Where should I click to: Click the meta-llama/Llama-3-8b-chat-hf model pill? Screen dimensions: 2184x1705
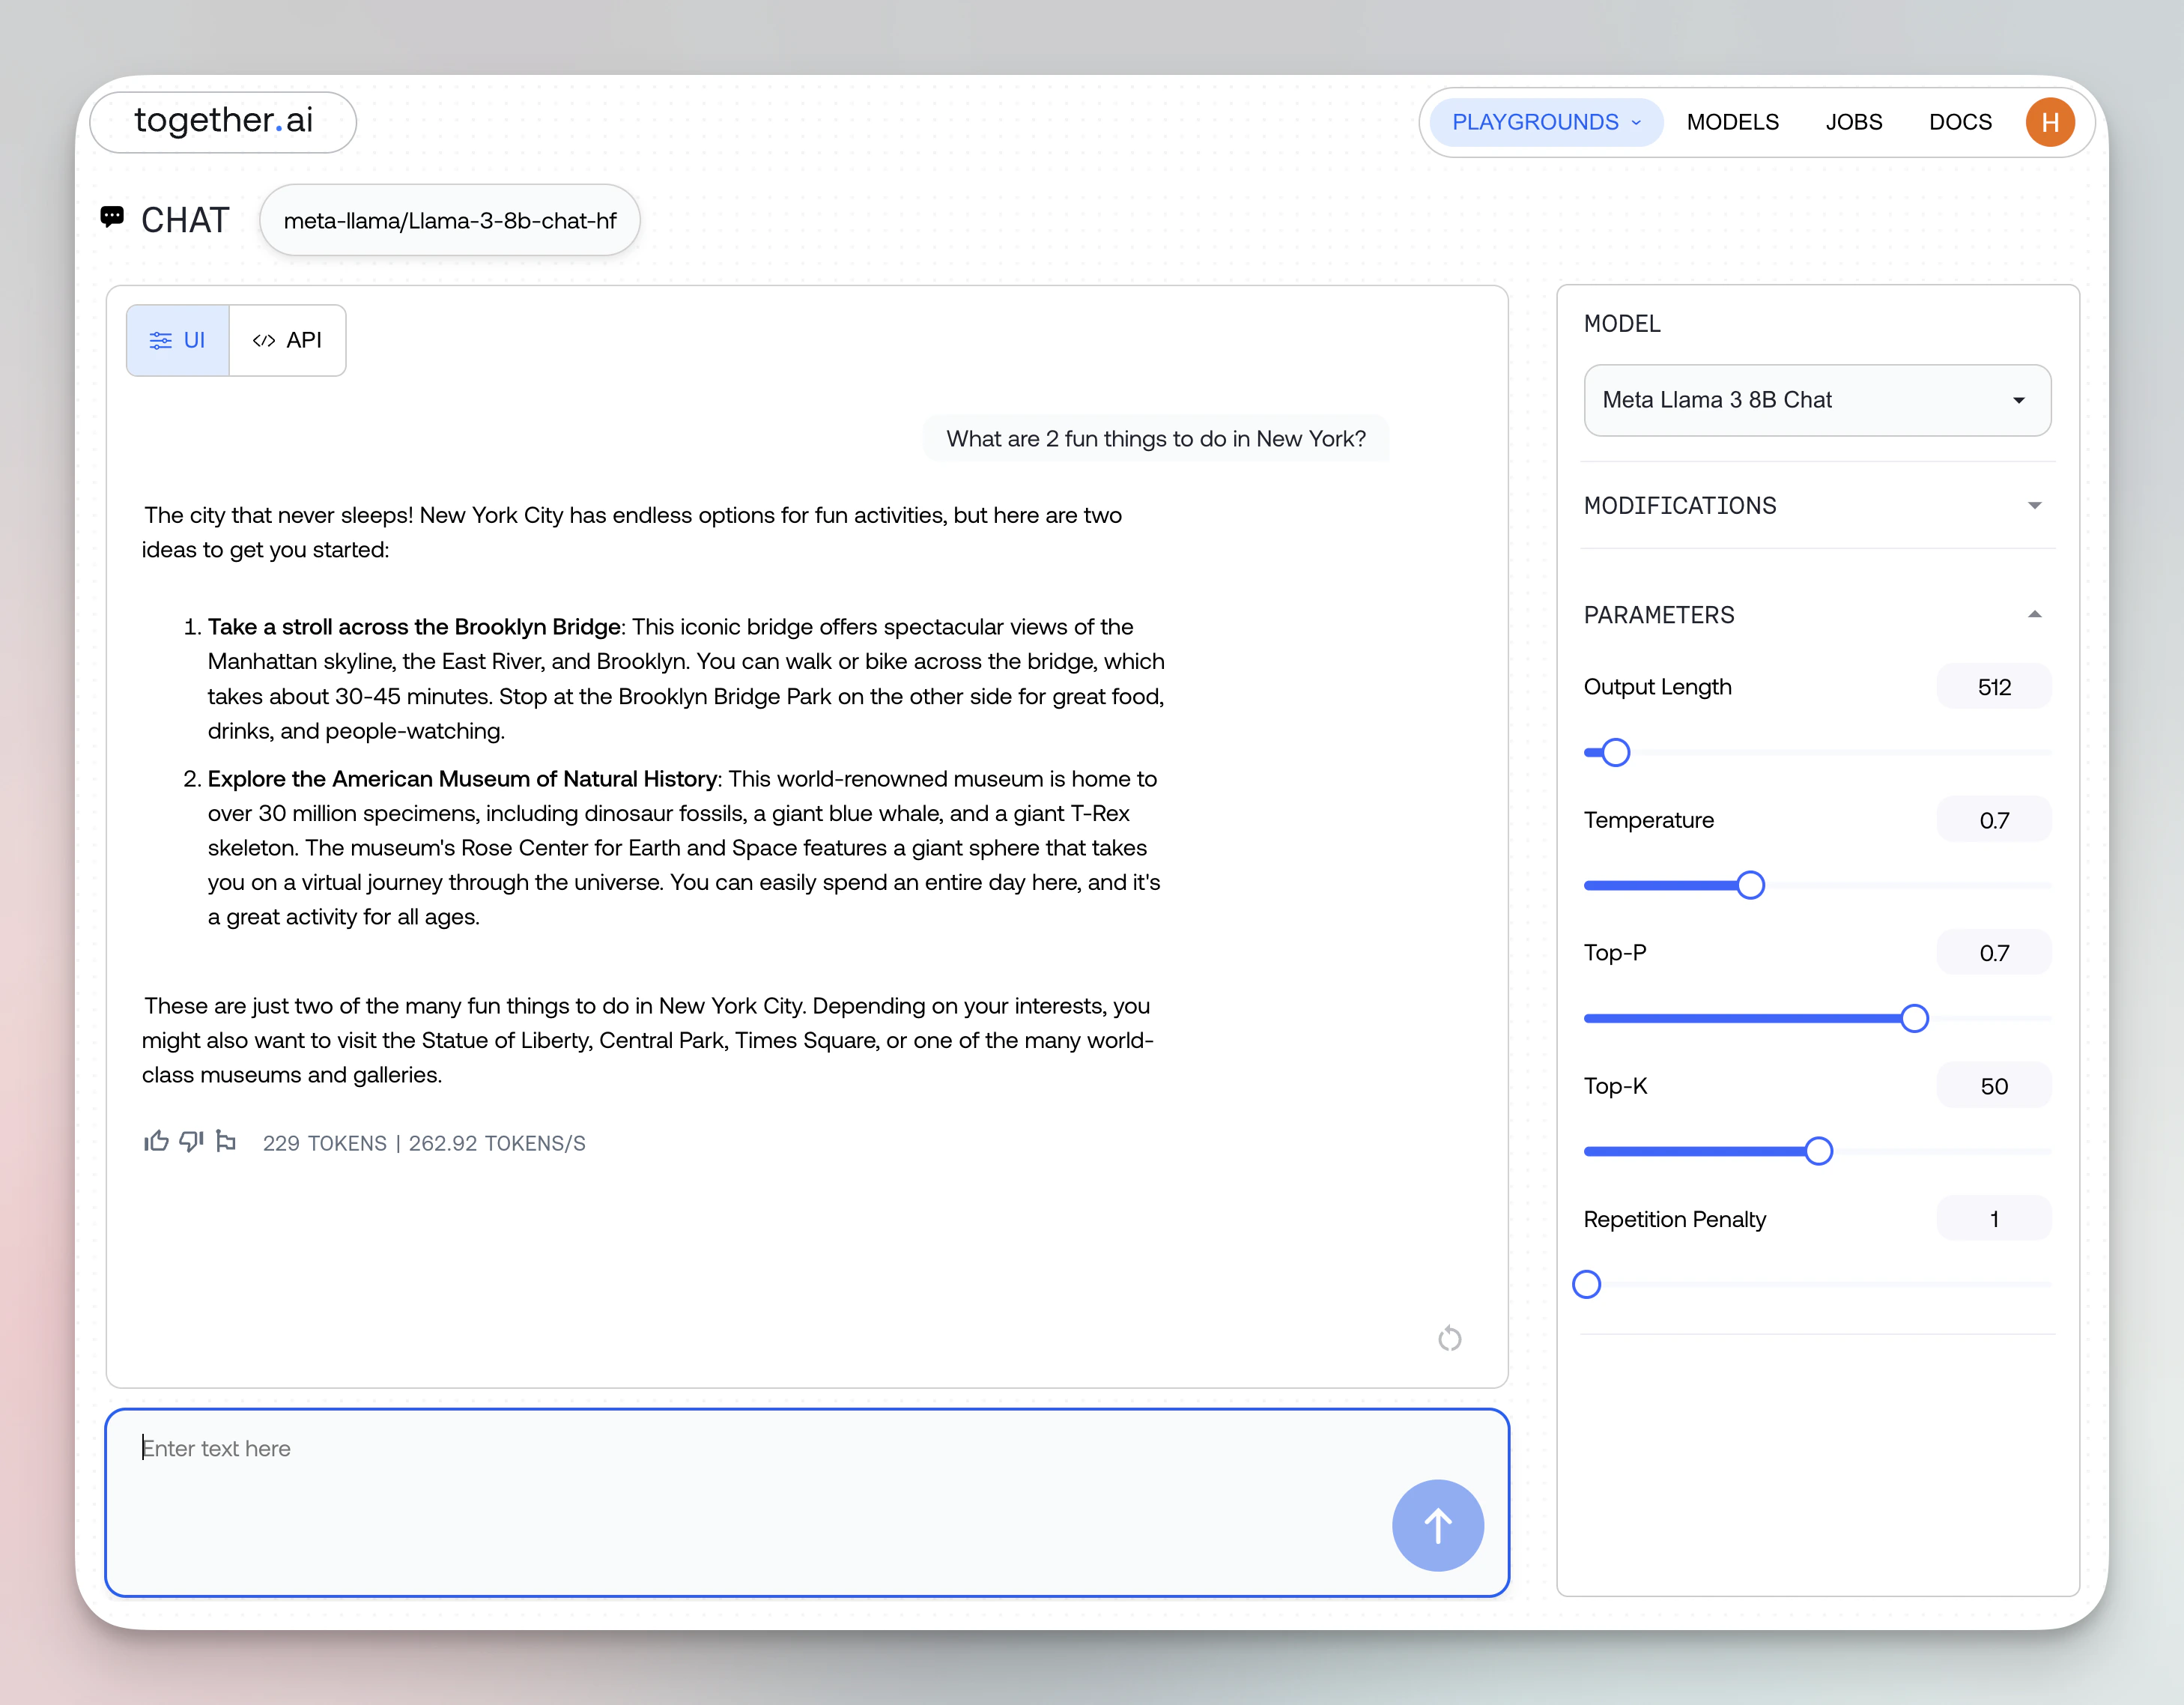click(x=450, y=220)
